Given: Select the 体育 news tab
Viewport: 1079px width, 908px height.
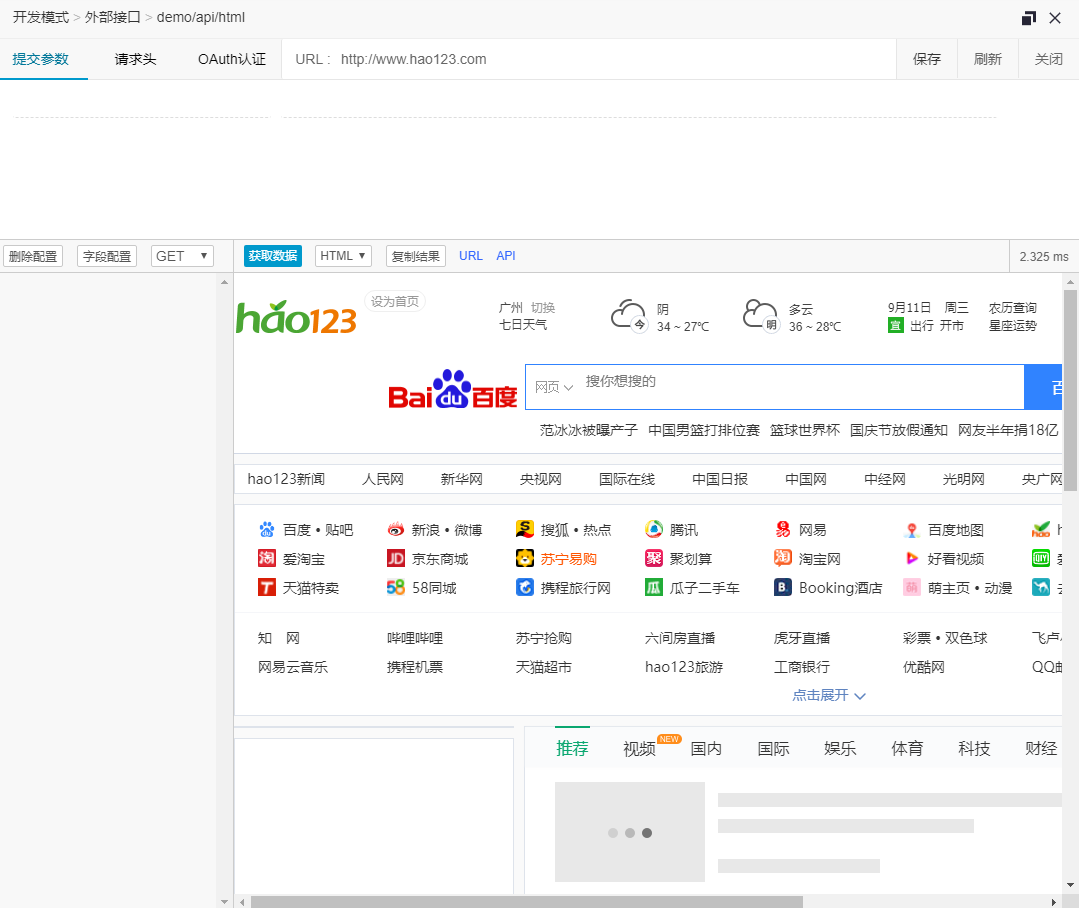Looking at the screenshot, I should (907, 748).
